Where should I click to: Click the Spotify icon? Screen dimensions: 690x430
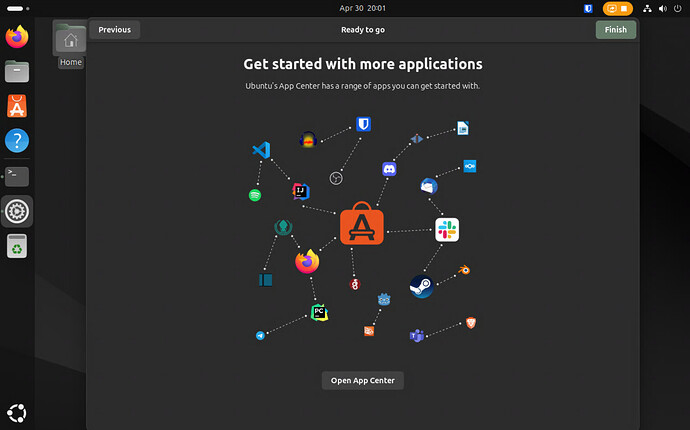(x=255, y=195)
